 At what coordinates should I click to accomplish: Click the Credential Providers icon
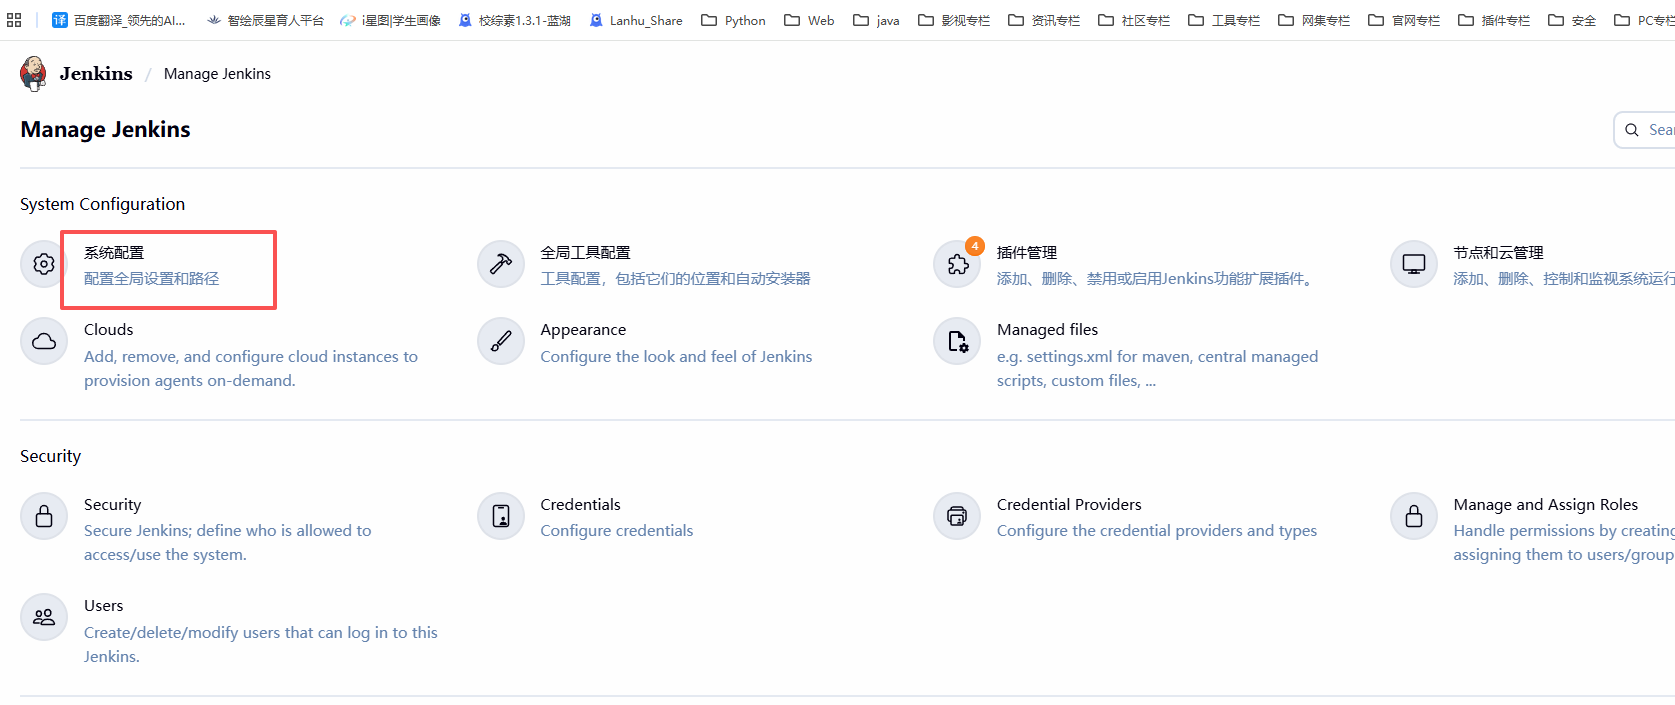point(957,516)
